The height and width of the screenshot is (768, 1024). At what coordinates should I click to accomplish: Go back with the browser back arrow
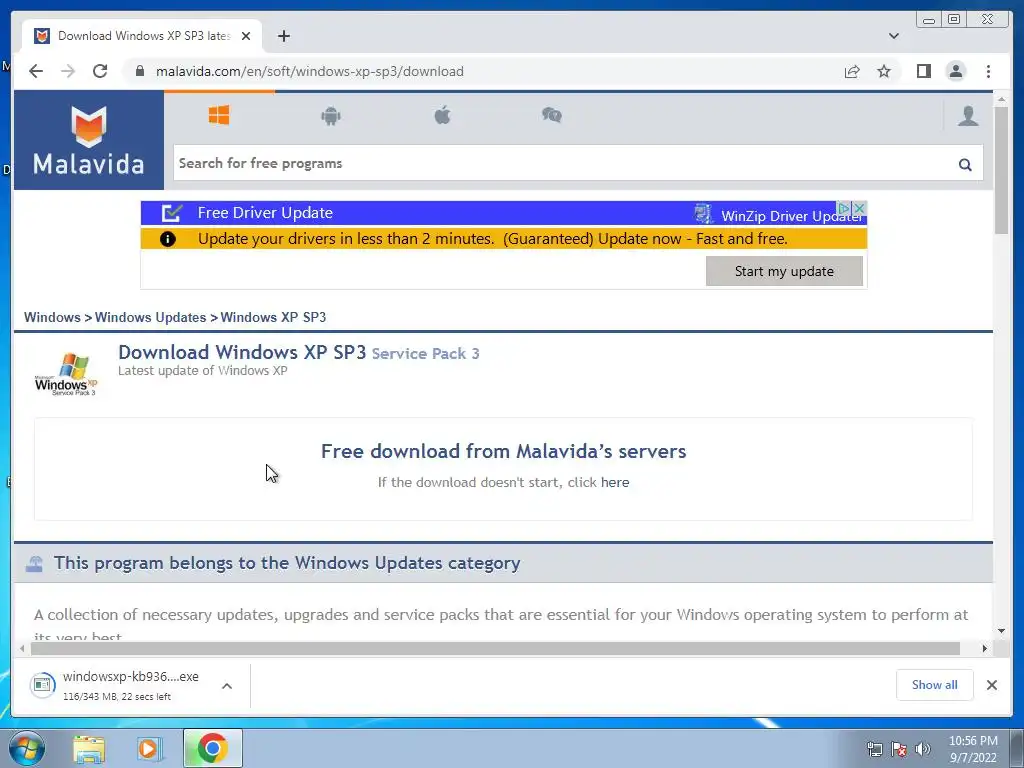[x=36, y=71]
